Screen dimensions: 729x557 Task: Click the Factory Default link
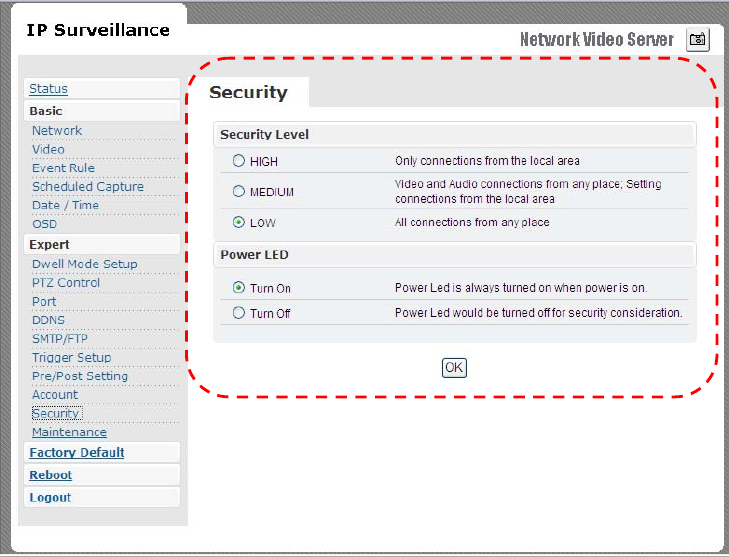click(77, 453)
